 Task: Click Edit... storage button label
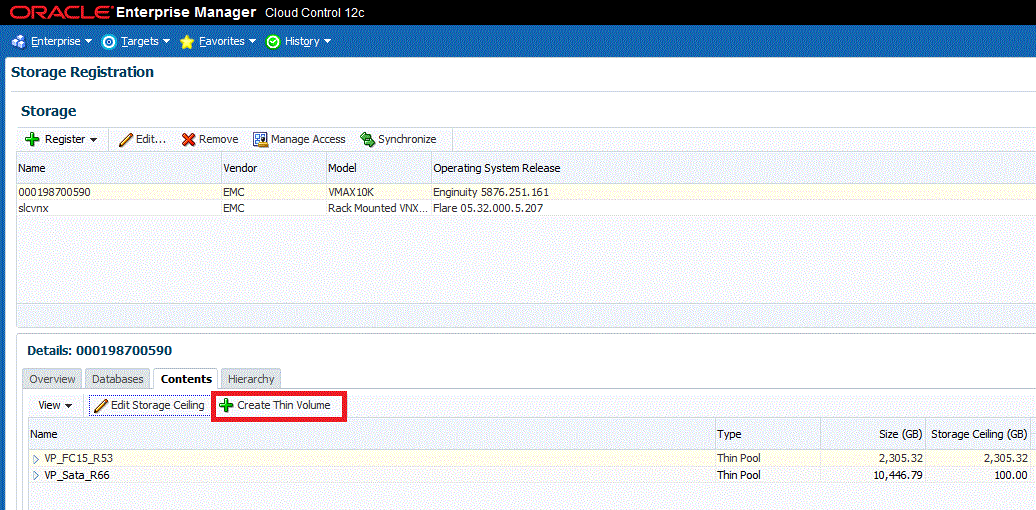[x=151, y=139]
